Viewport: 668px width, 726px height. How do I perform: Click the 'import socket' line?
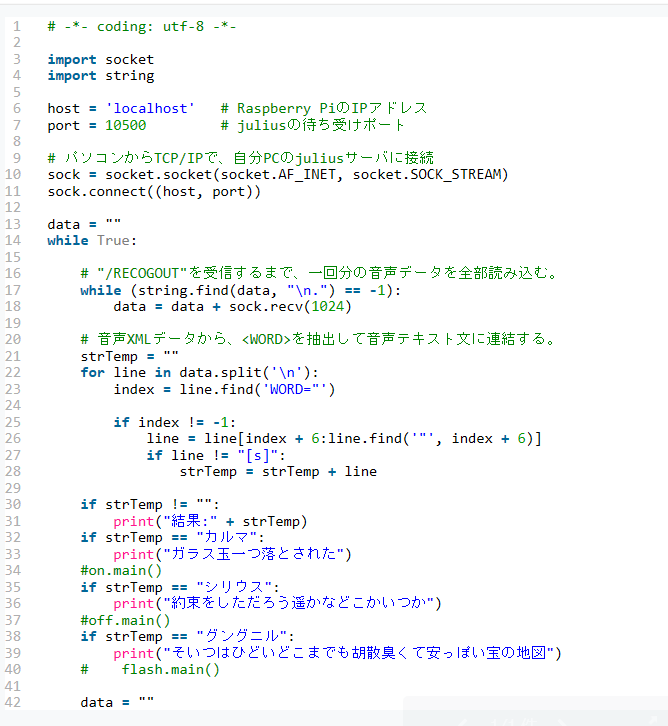[100, 59]
